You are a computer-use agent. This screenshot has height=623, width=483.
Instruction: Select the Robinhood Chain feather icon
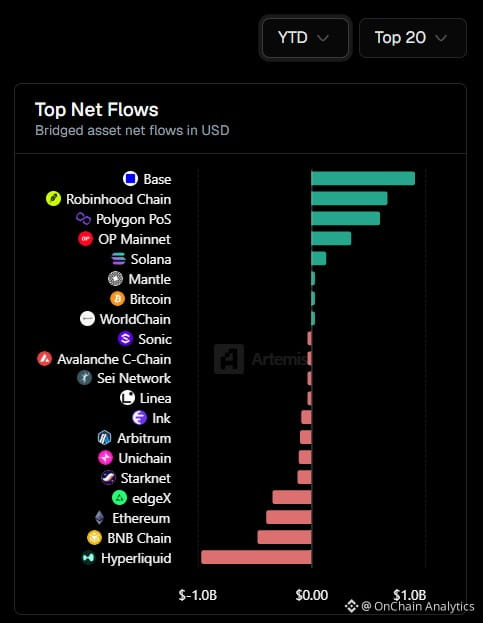(x=53, y=199)
